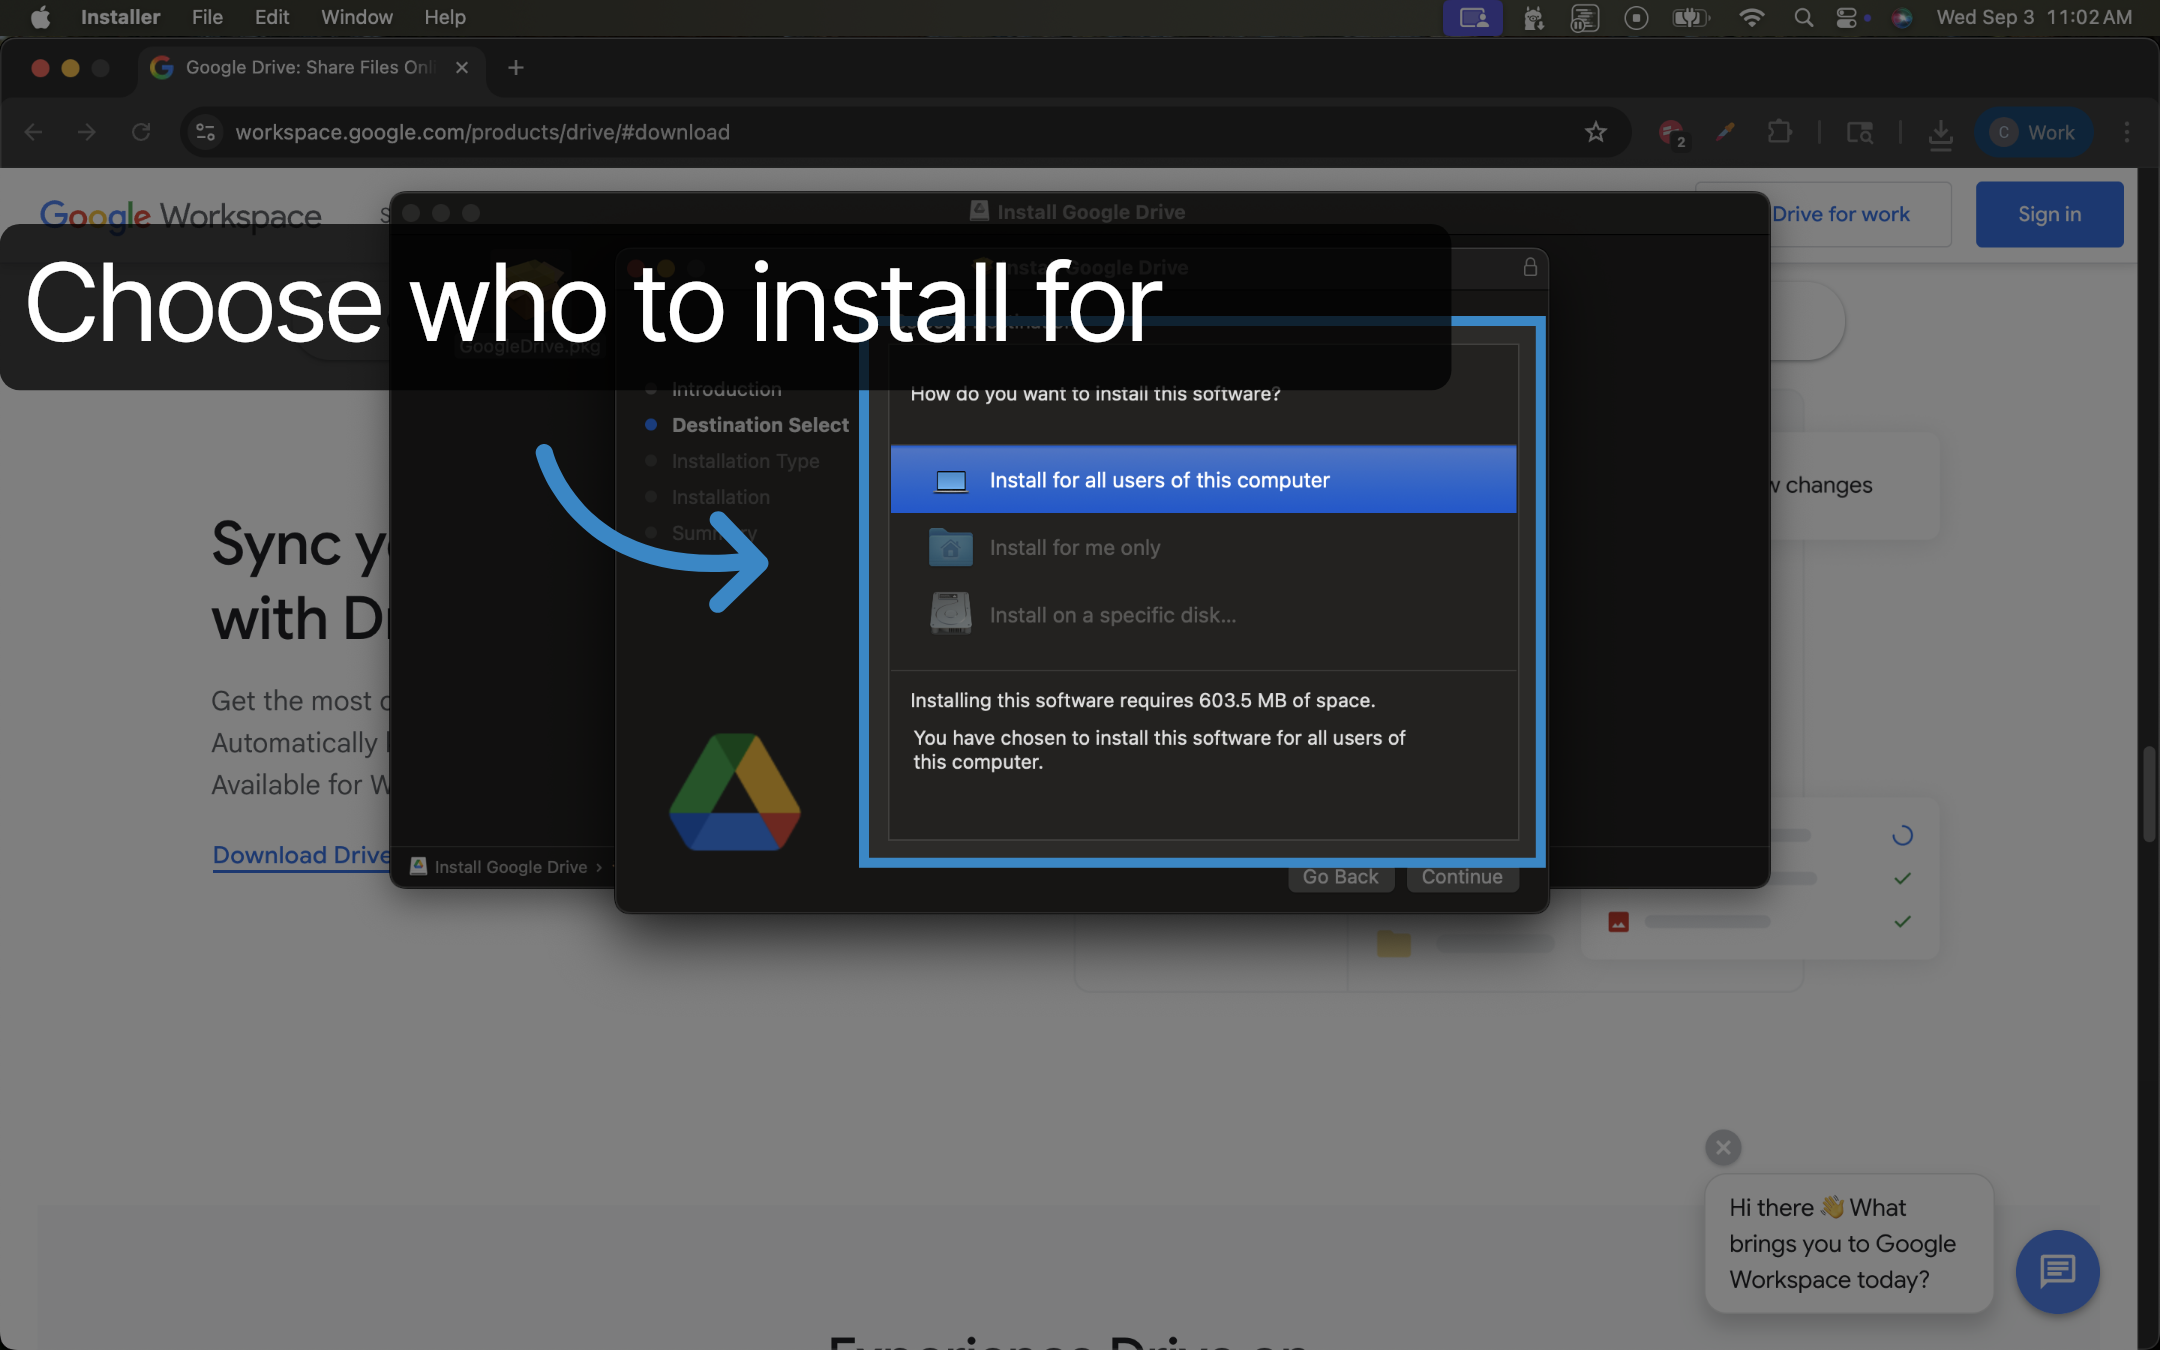Image resolution: width=2160 pixels, height=1350 pixels.
Task: Click the Wi-Fi icon in menu bar
Action: pos(1751,17)
